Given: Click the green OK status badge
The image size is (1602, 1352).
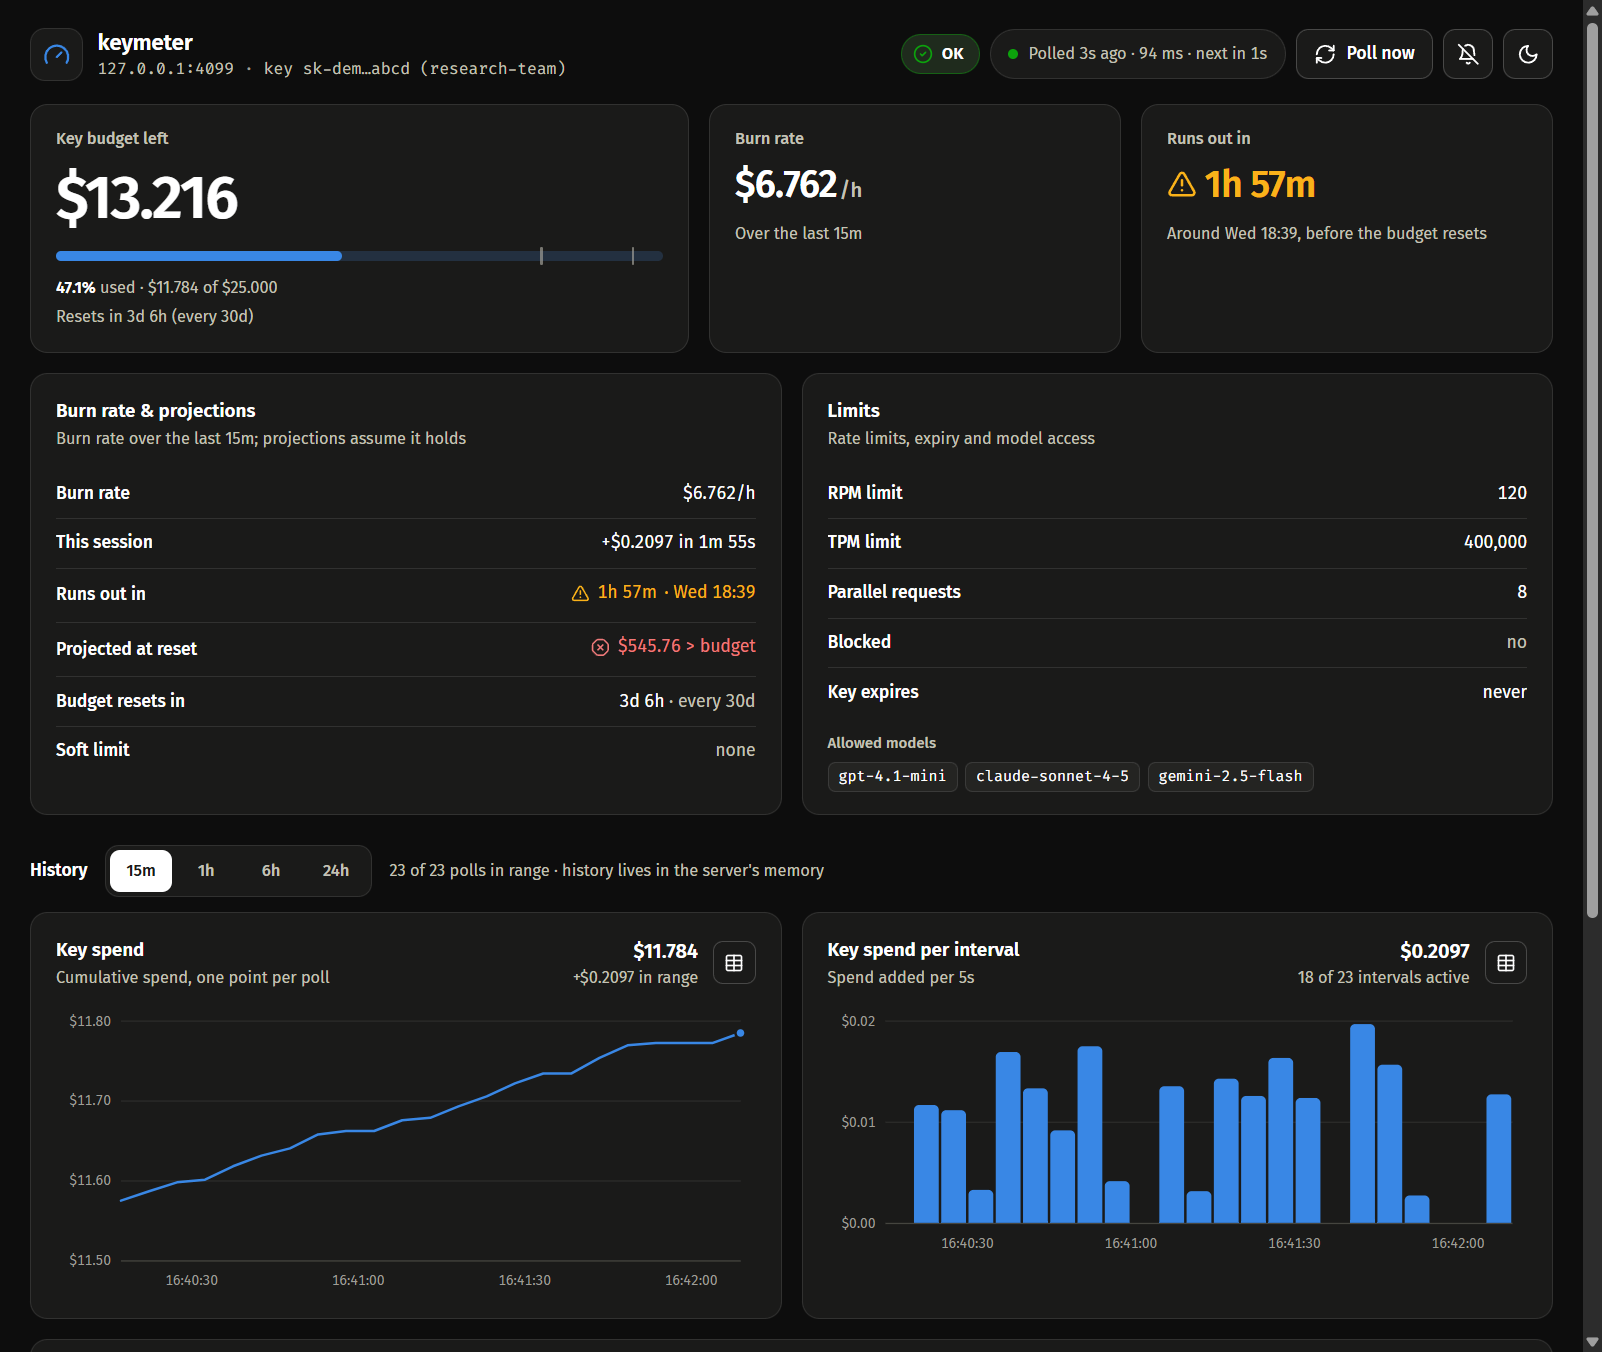Looking at the screenshot, I should pyautogui.click(x=940, y=54).
